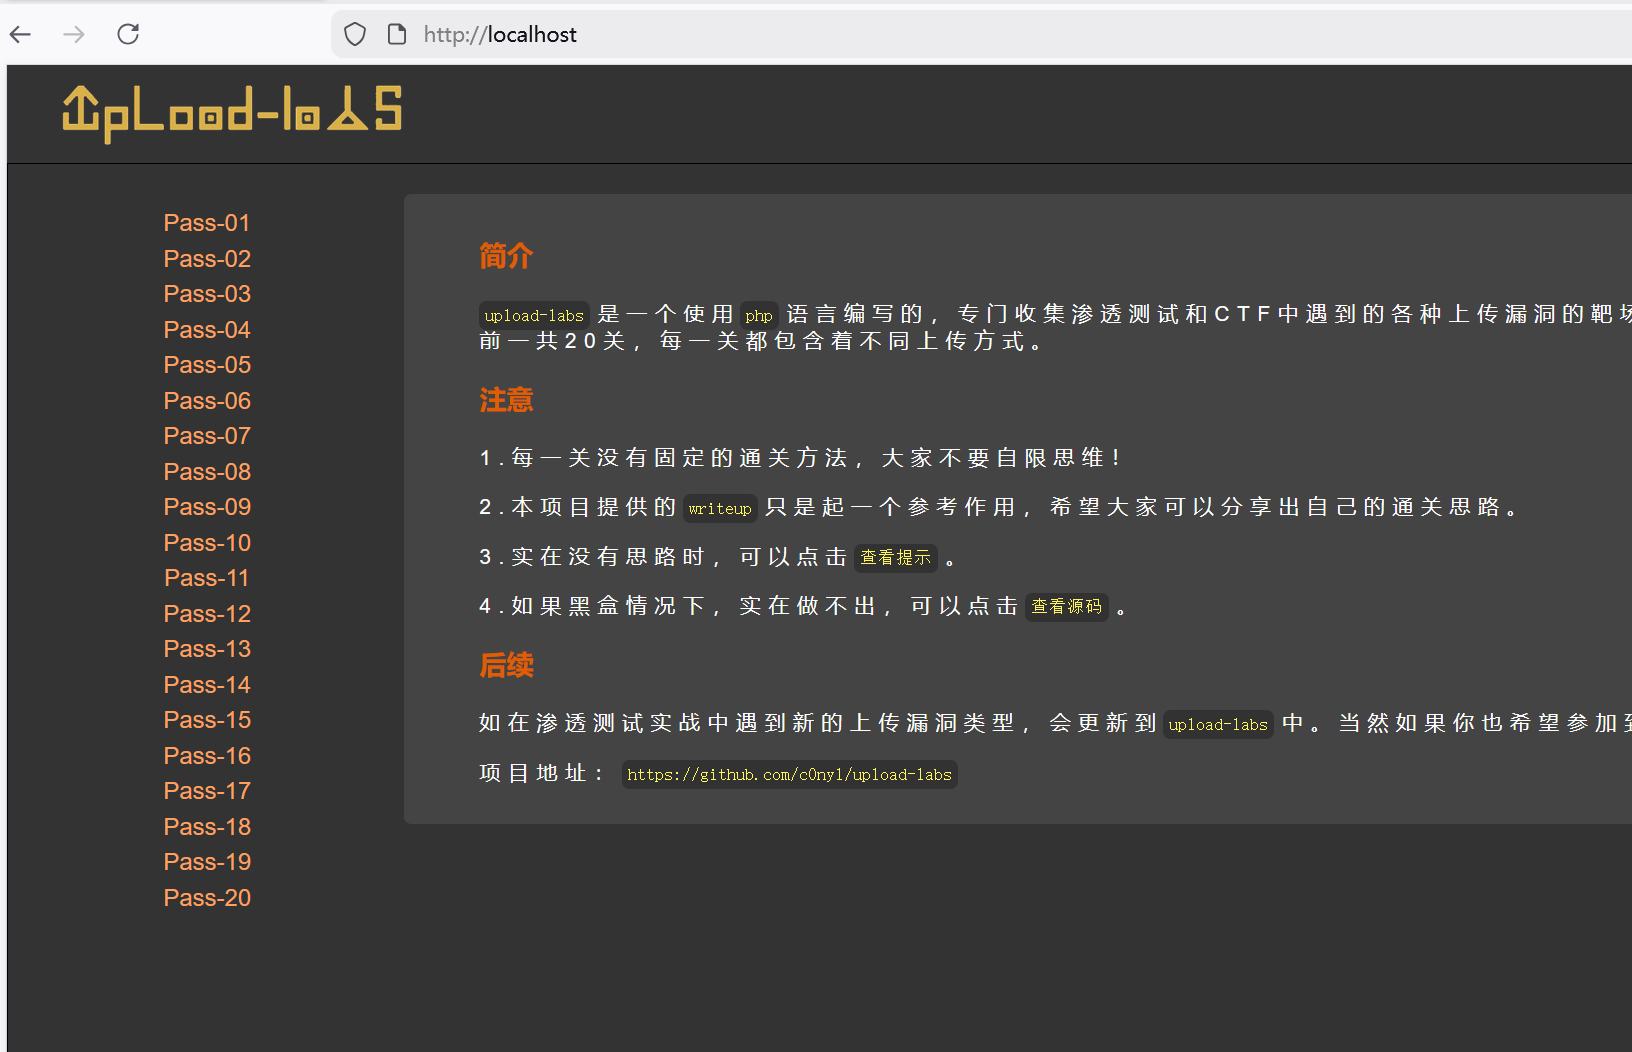This screenshot has width=1632, height=1052.
Task: Click the Upload-labs logo
Action: [x=232, y=113]
